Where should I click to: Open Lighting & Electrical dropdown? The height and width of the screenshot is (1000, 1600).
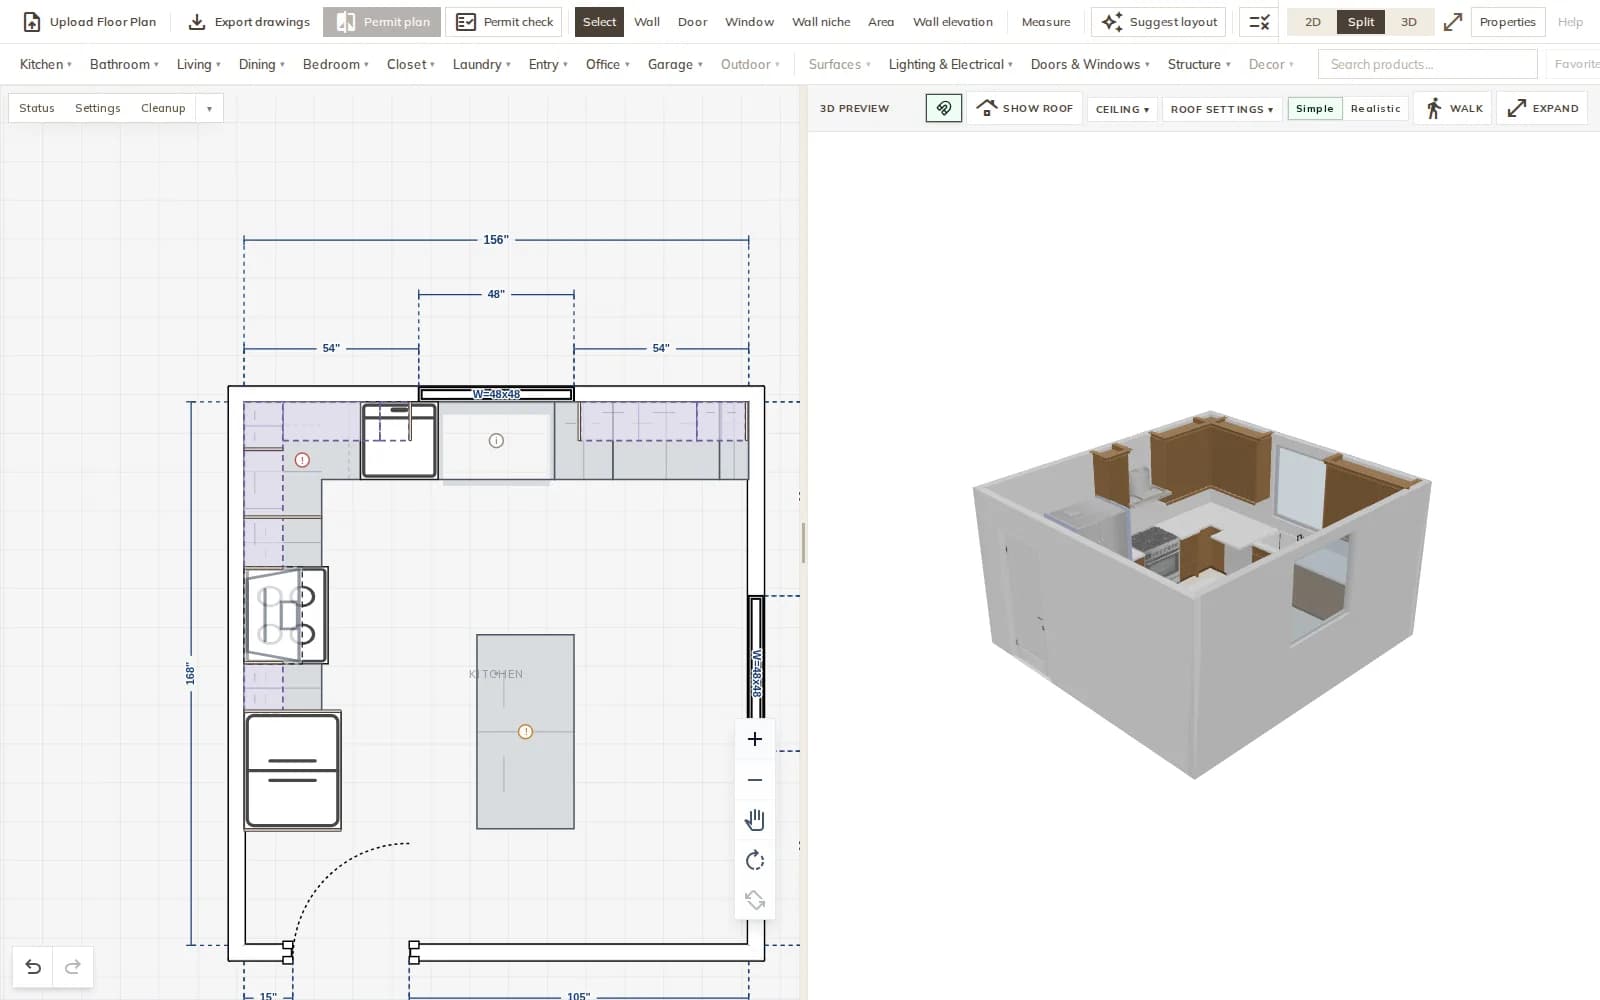click(950, 64)
